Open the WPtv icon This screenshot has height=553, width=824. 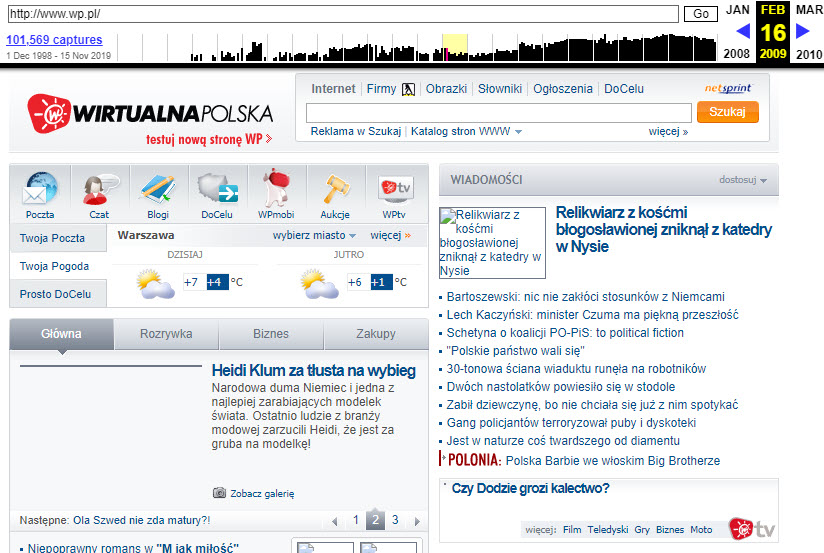tap(395, 189)
